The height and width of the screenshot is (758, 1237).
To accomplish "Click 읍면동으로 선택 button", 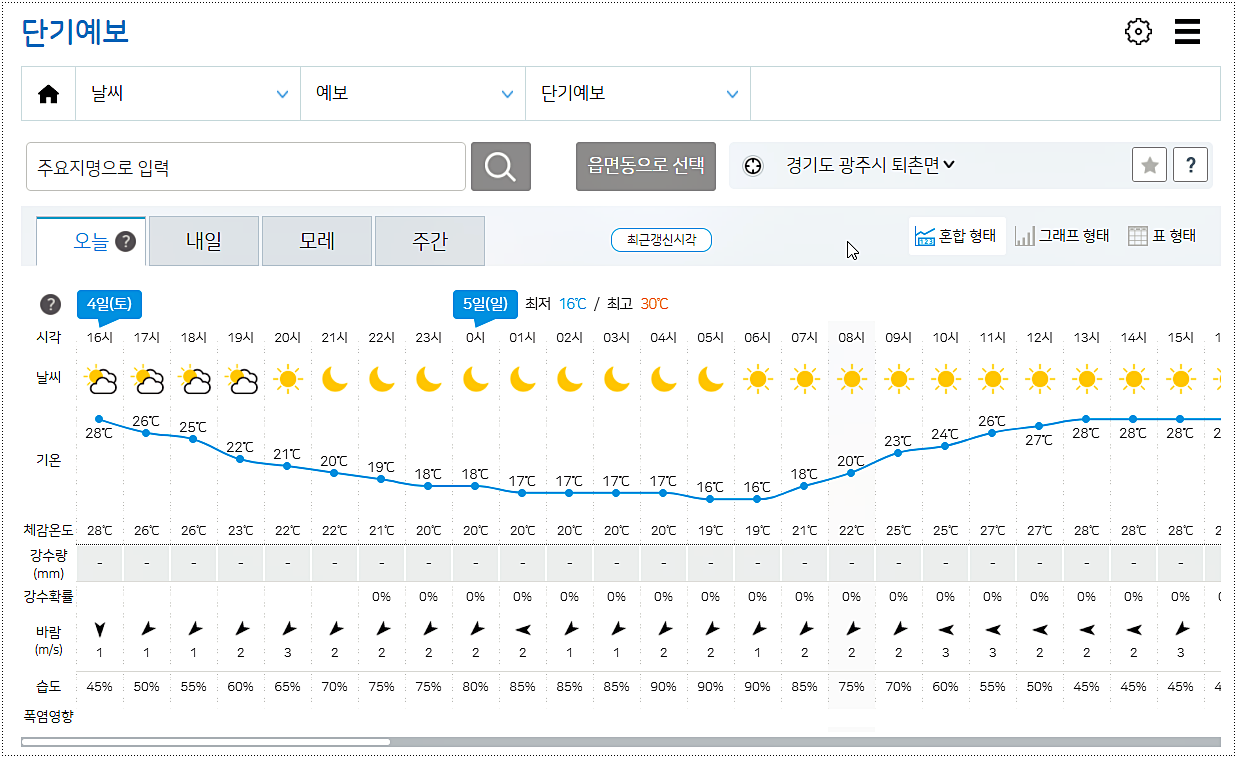I will pyautogui.click(x=646, y=166).
